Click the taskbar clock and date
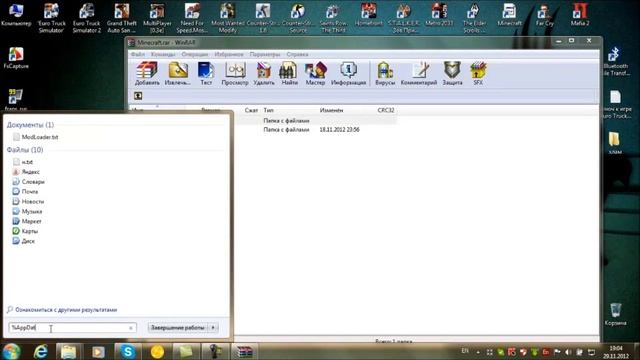The width and height of the screenshot is (640, 360). pos(616,352)
